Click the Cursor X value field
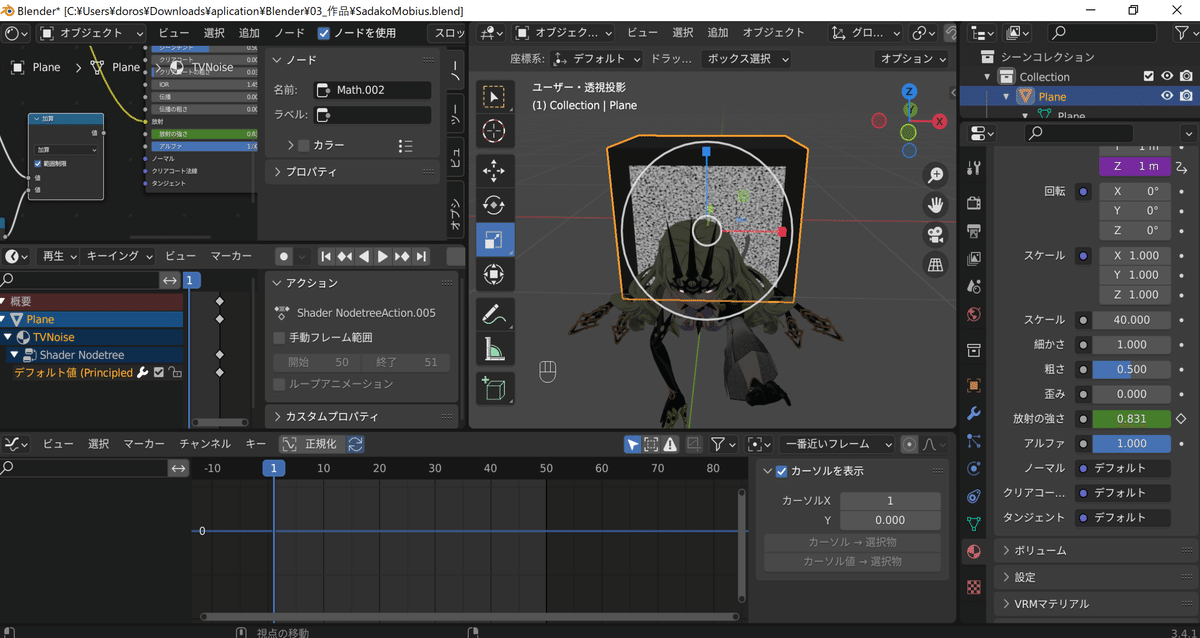This screenshot has width=1200, height=638. point(890,501)
